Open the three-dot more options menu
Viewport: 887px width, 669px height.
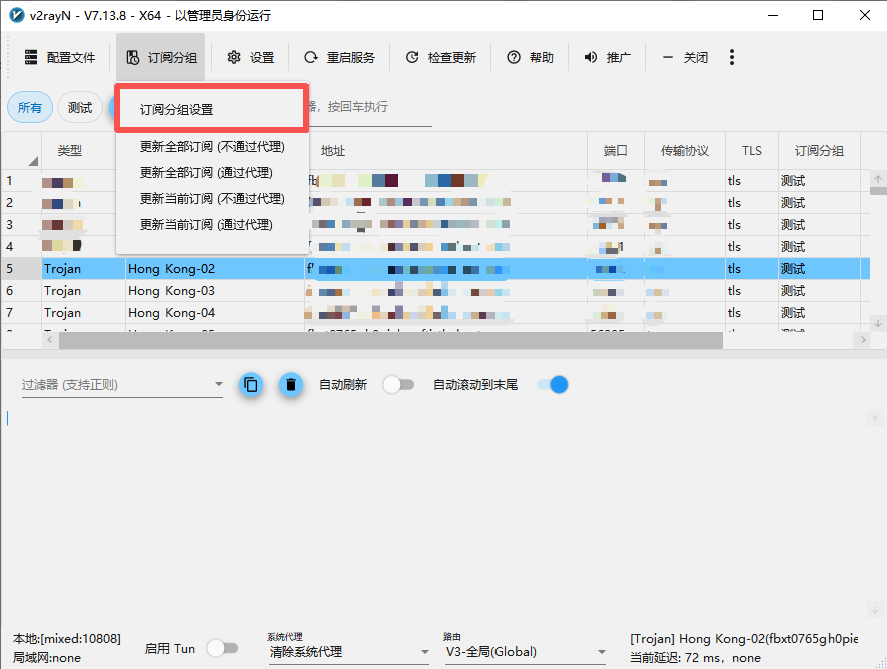pyautogui.click(x=732, y=58)
